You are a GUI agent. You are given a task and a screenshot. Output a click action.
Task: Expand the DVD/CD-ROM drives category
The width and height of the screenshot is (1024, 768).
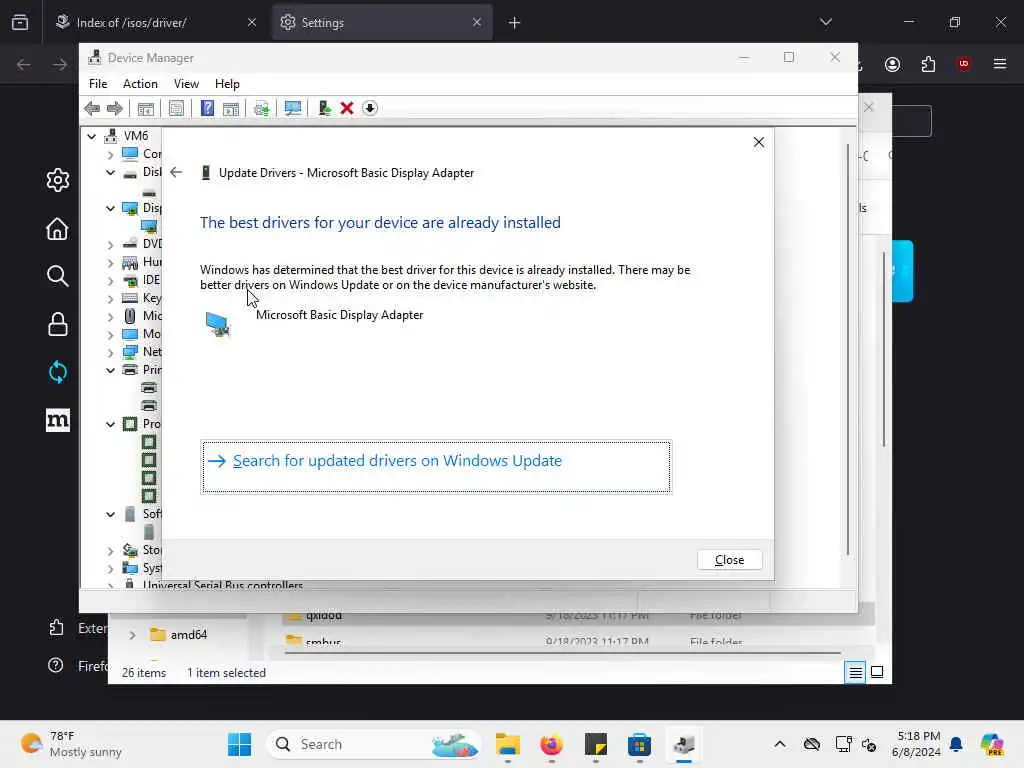coord(110,244)
